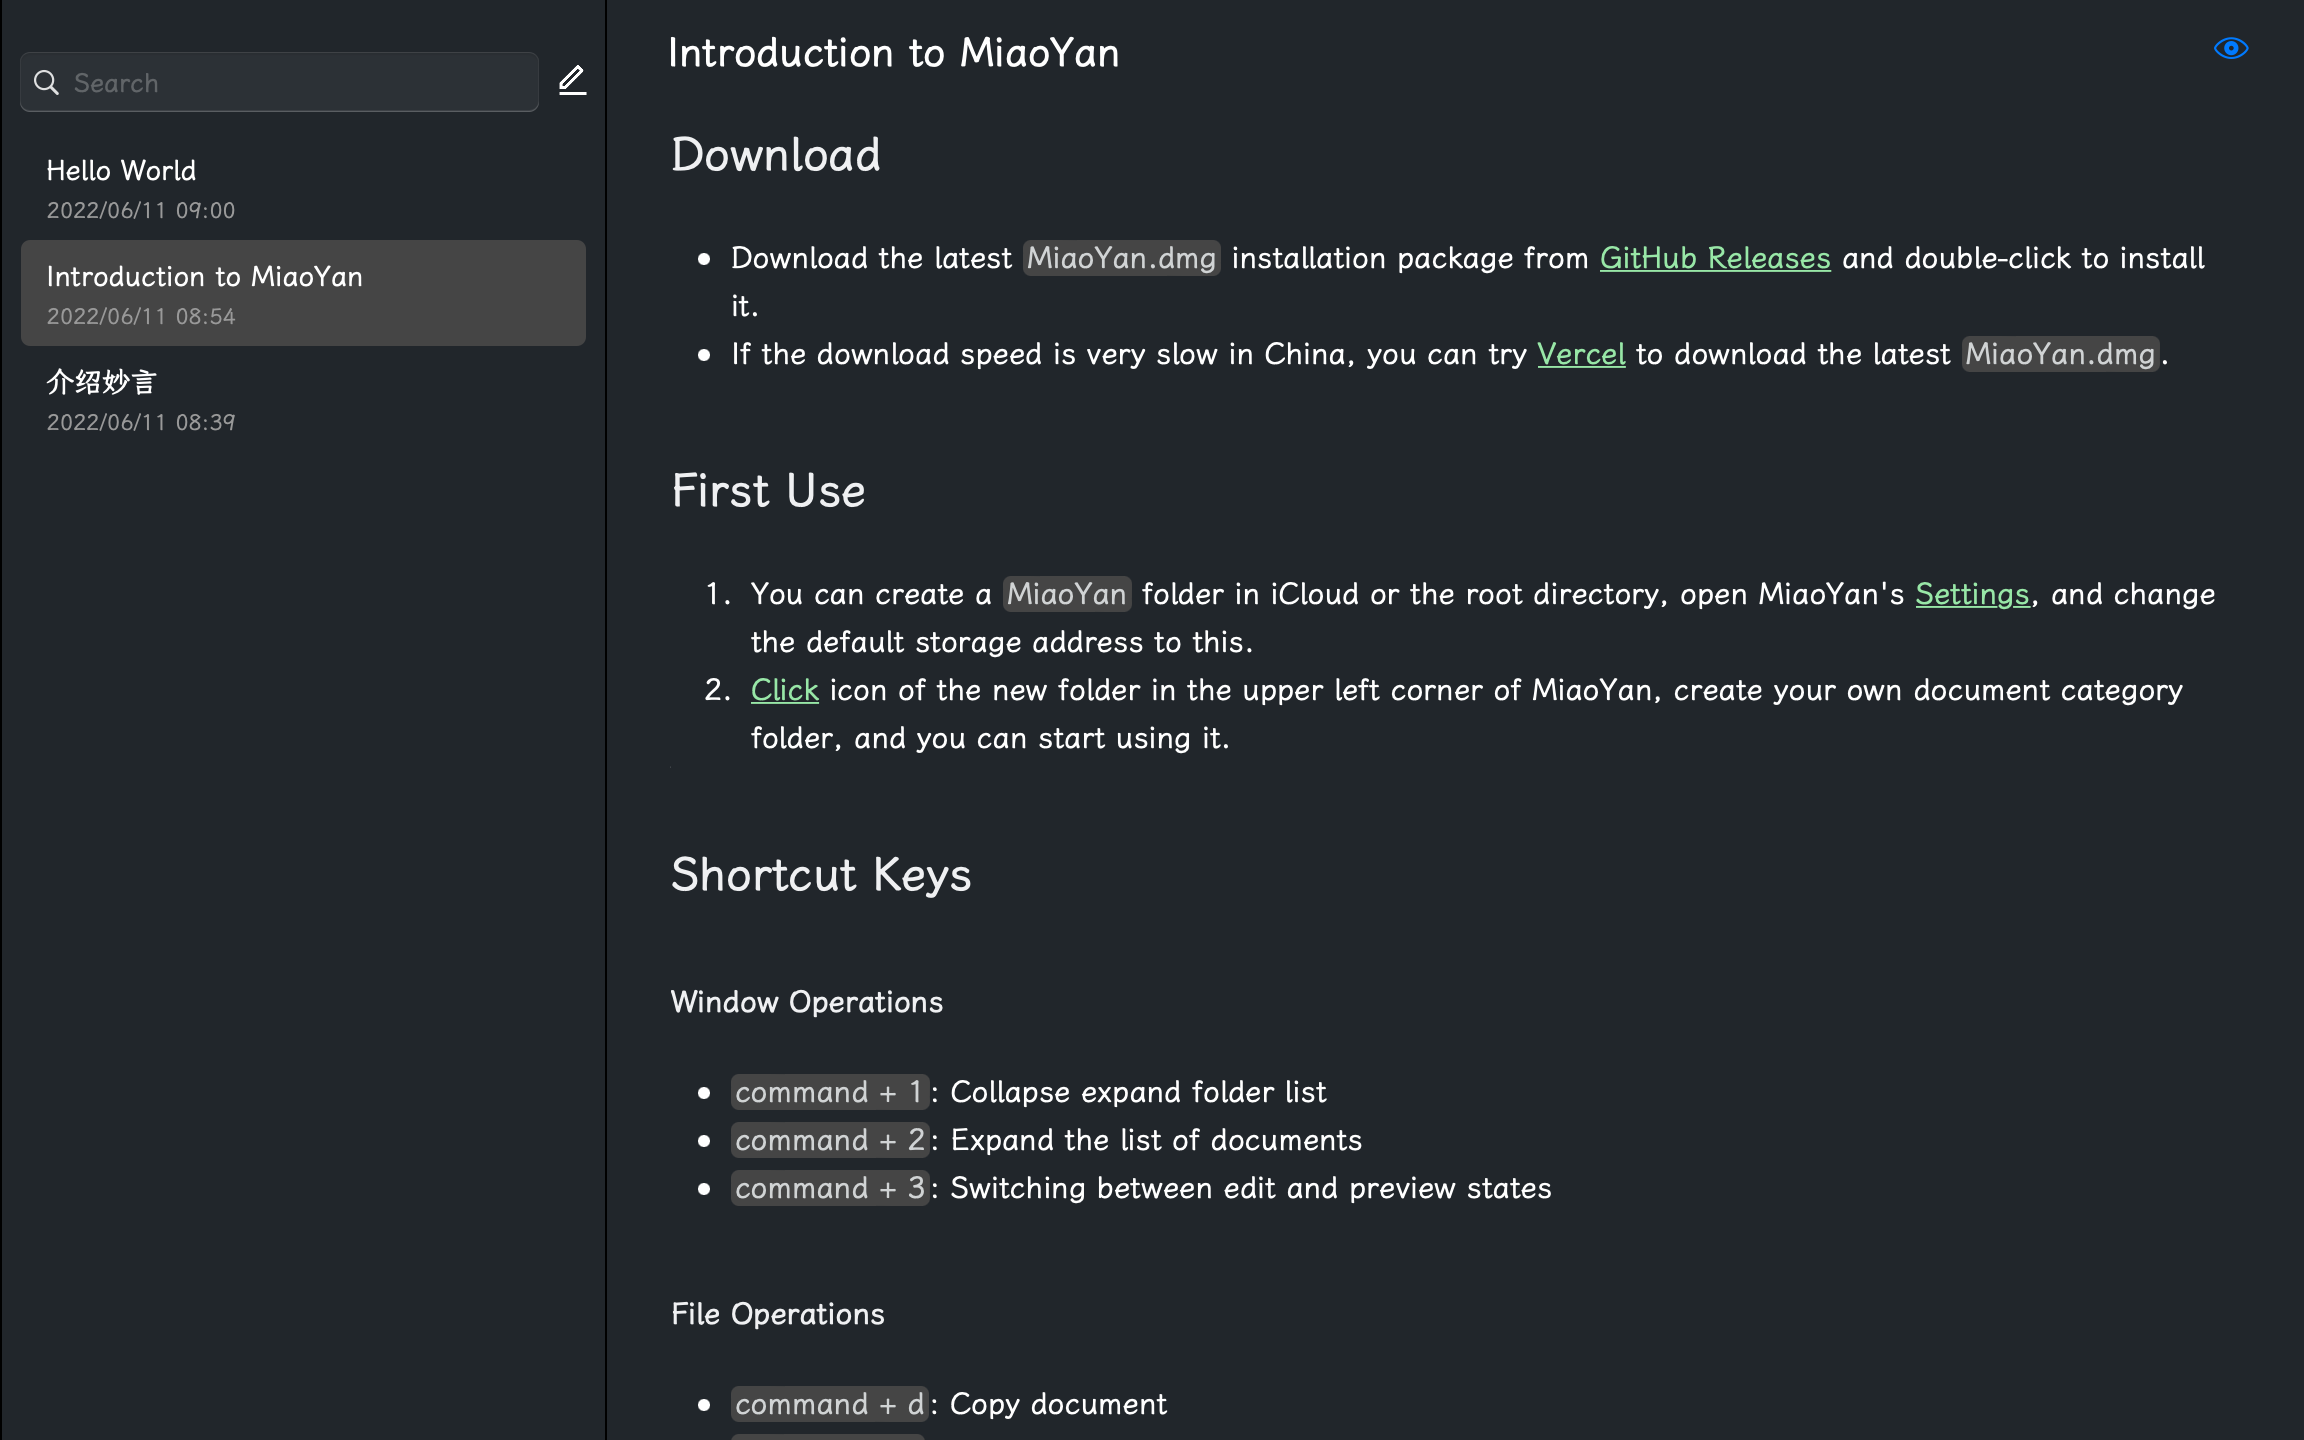Click the search magnifier icon
The width and height of the screenshot is (2304, 1440).
tap(46, 82)
